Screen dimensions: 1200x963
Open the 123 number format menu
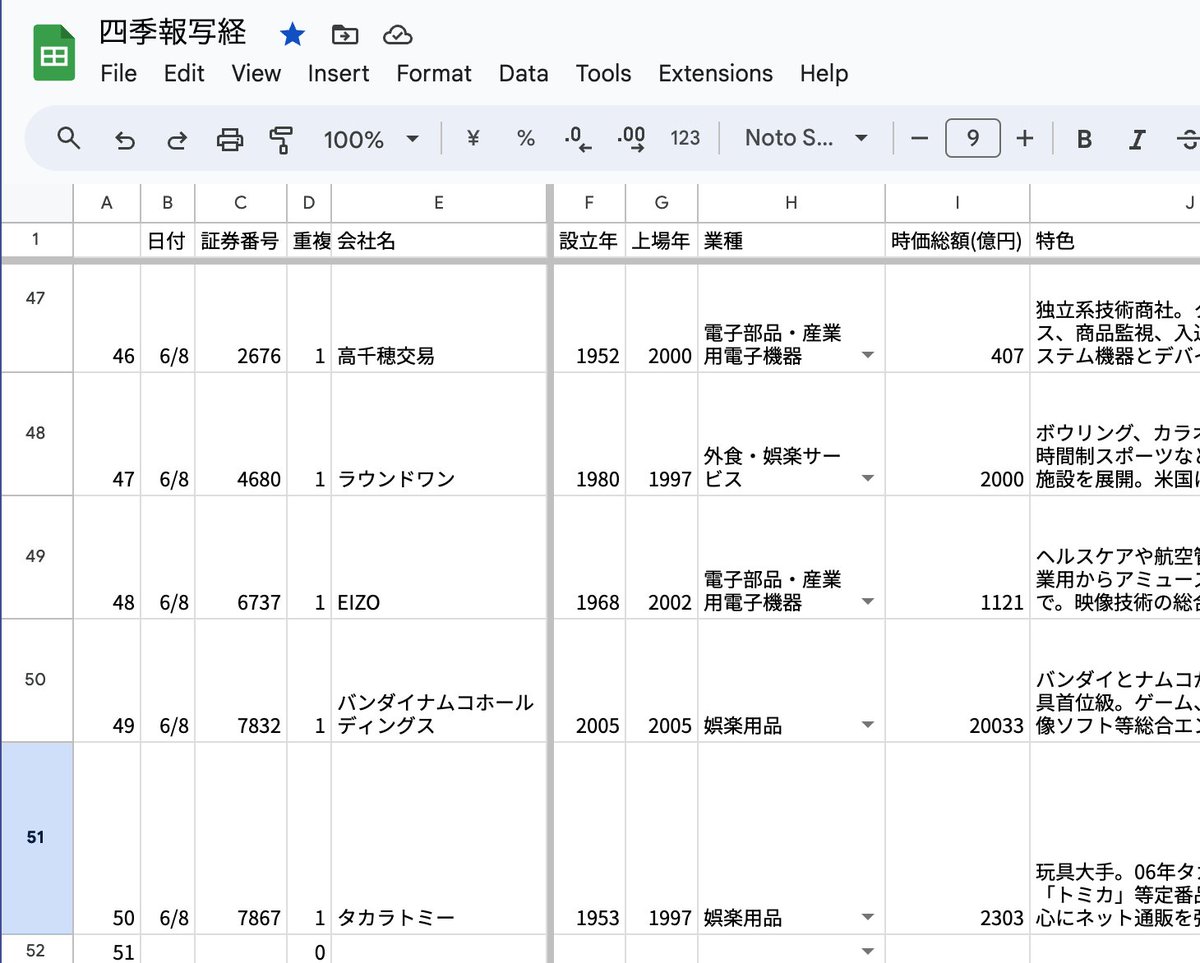click(x=686, y=138)
